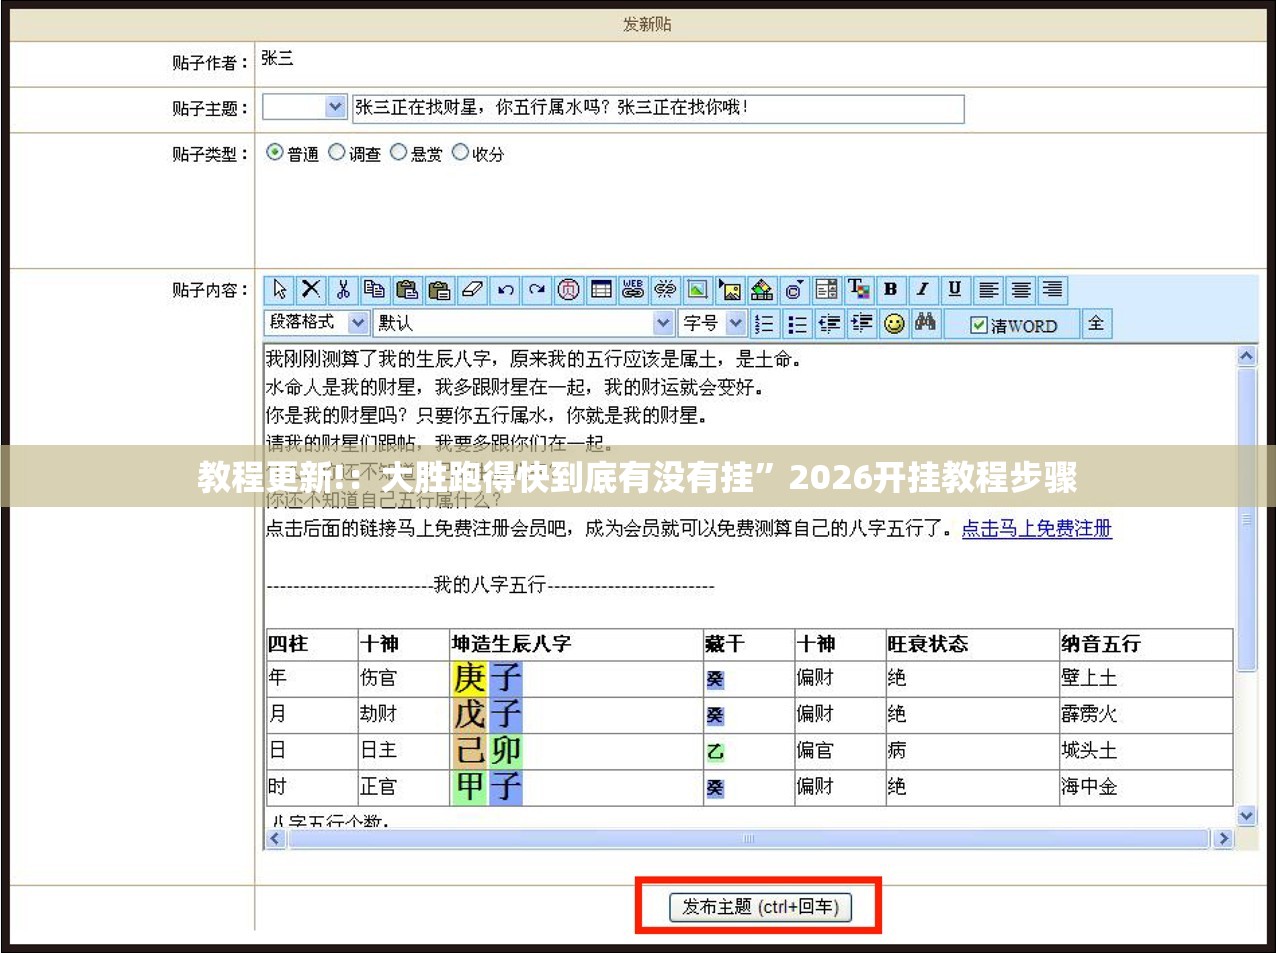Click the scissors cut icon
The height and width of the screenshot is (953, 1276).
click(x=343, y=290)
